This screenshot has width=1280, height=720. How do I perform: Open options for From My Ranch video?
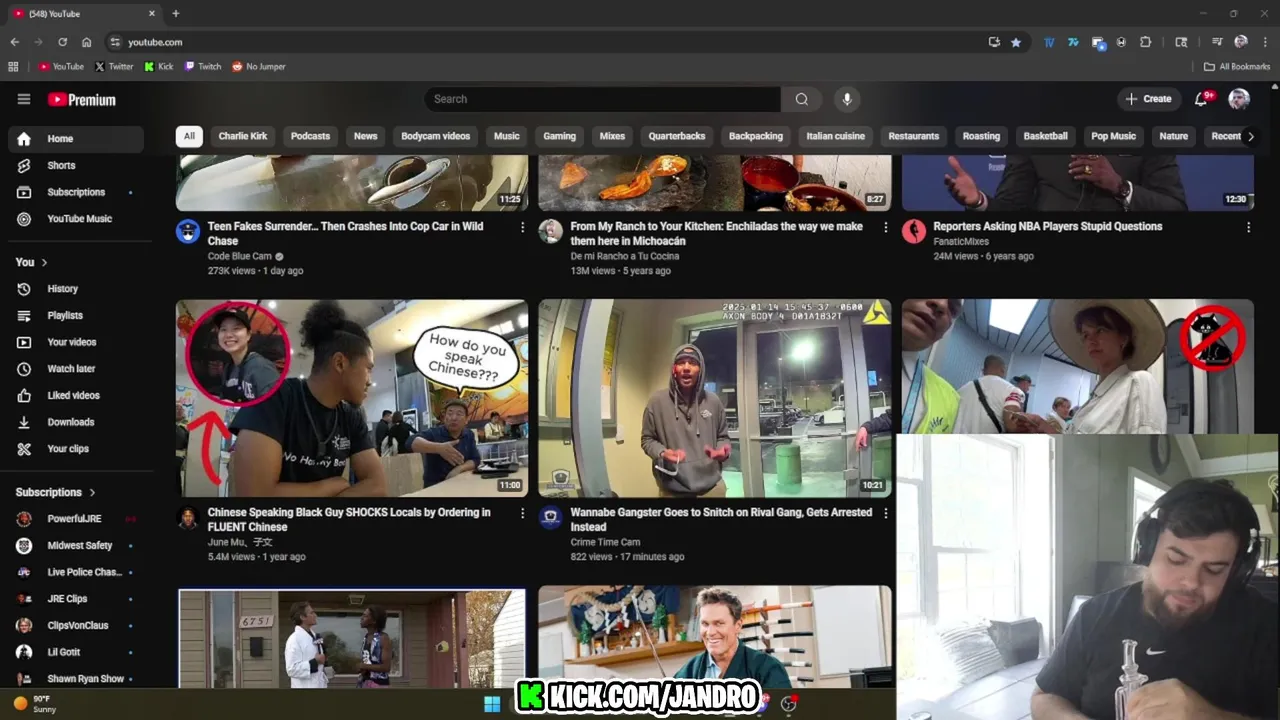click(885, 227)
